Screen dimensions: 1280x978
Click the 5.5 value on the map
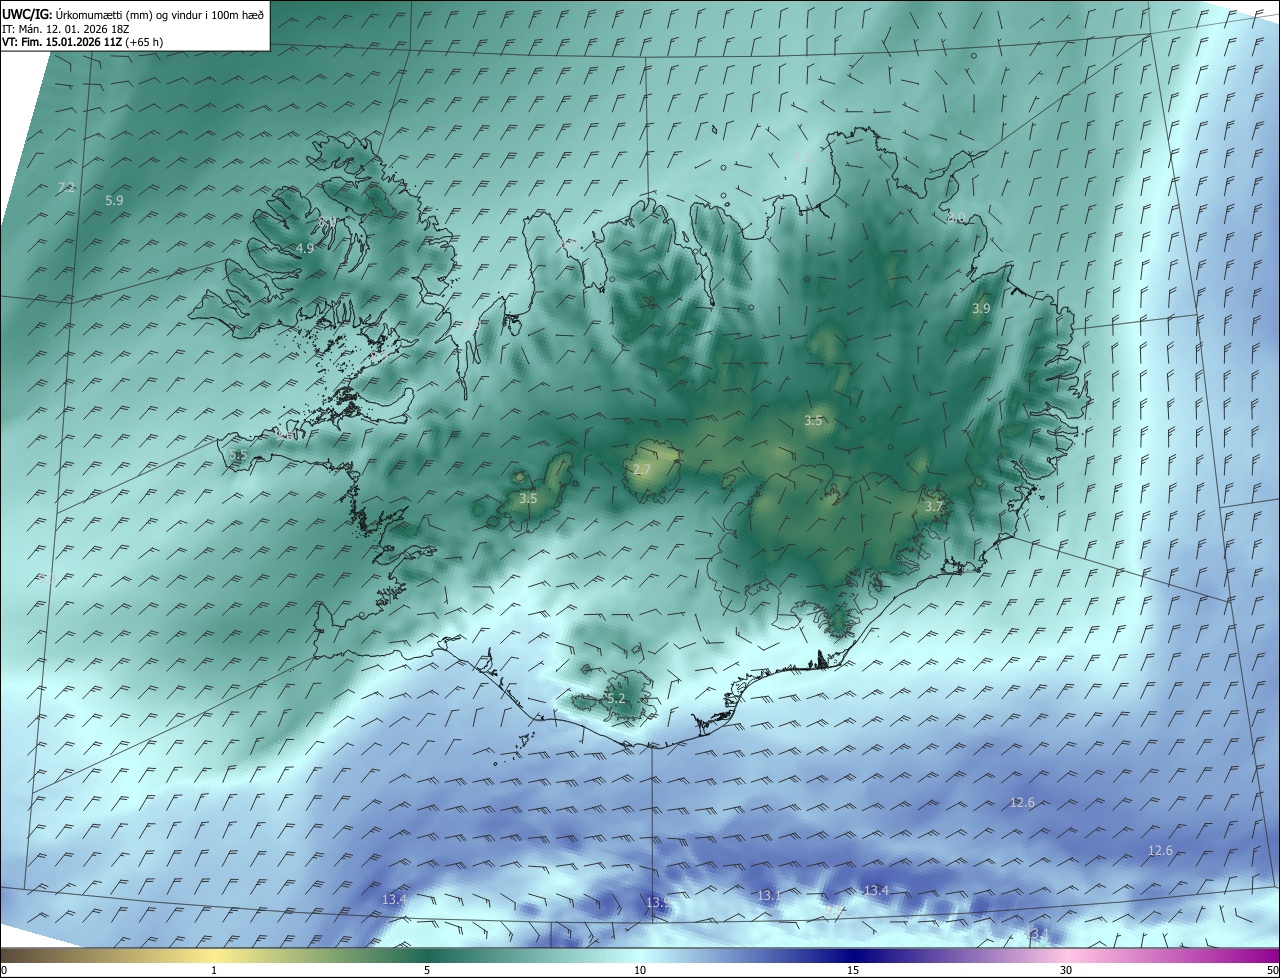pos(238,456)
